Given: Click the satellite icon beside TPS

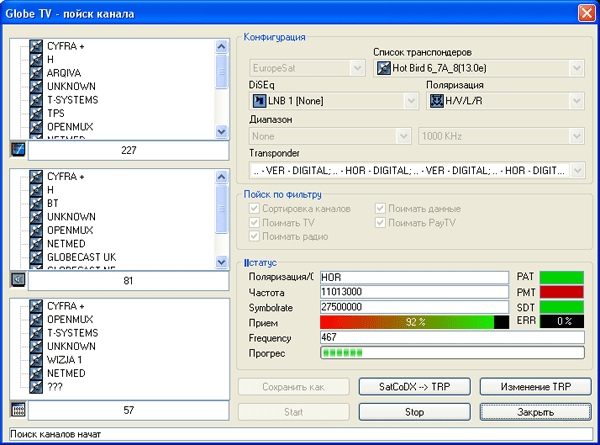Looking at the screenshot, I should 36,113.
